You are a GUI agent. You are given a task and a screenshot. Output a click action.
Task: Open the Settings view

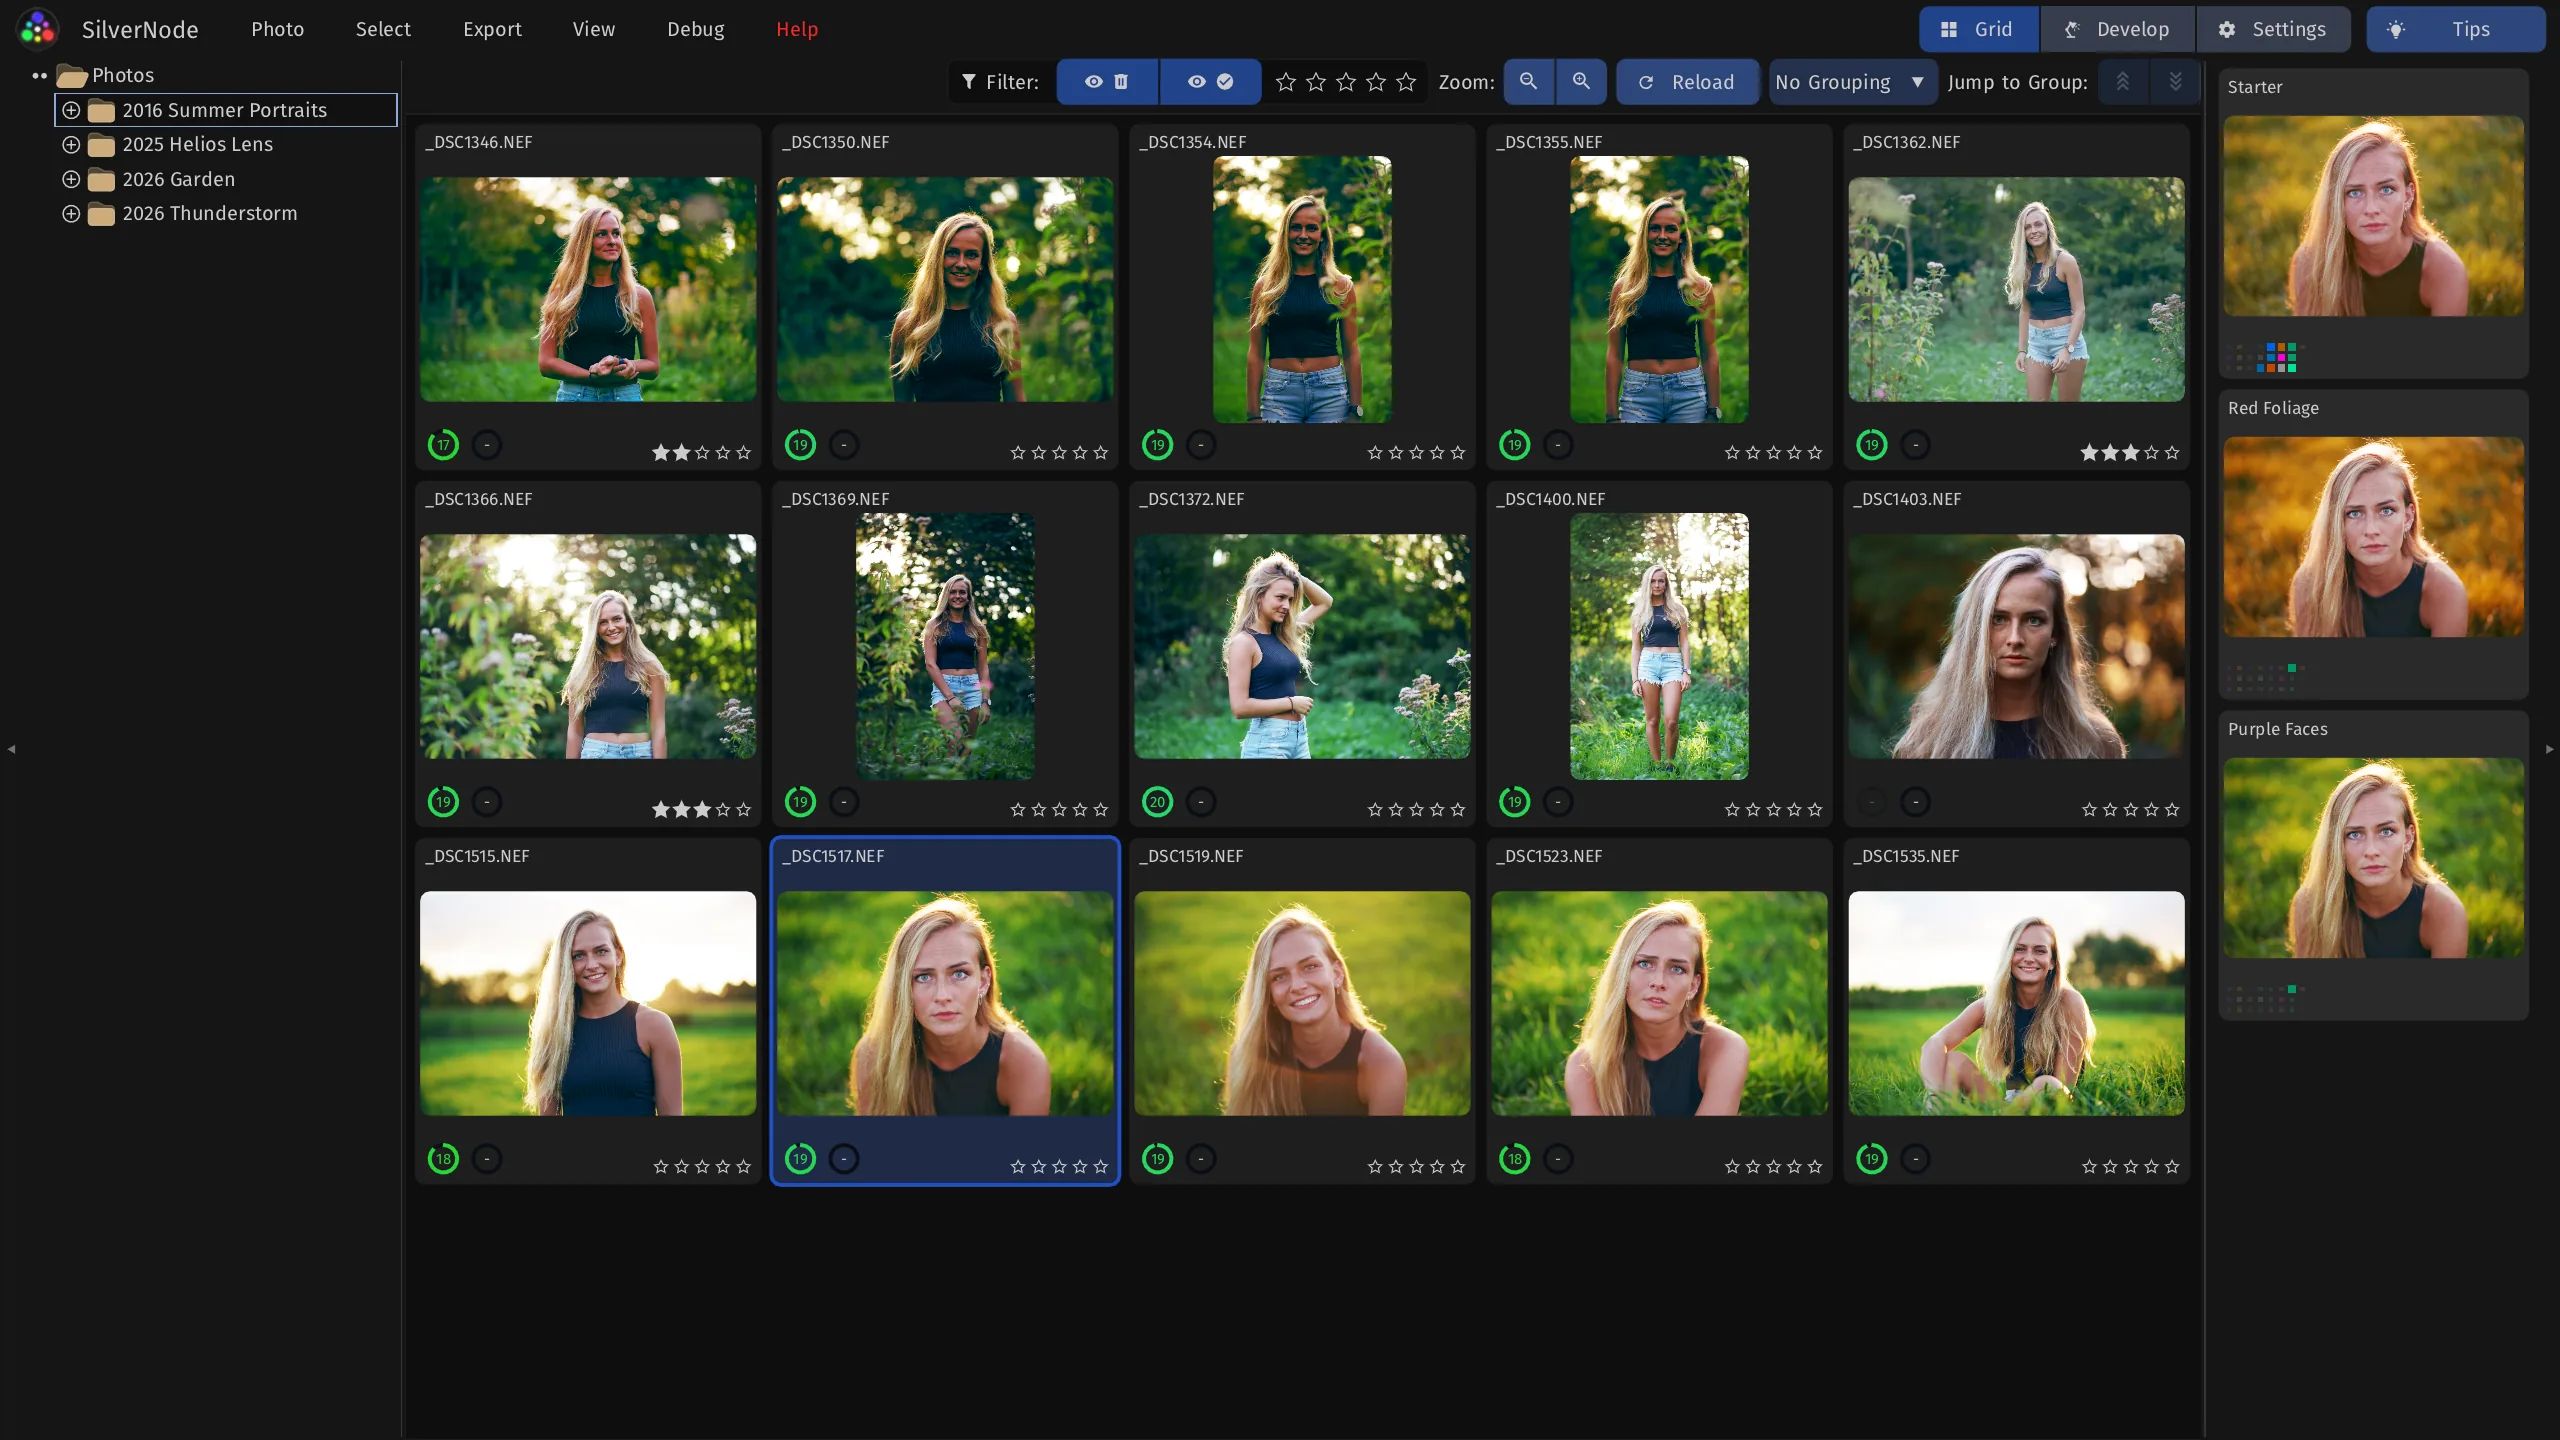tap(2272, 29)
